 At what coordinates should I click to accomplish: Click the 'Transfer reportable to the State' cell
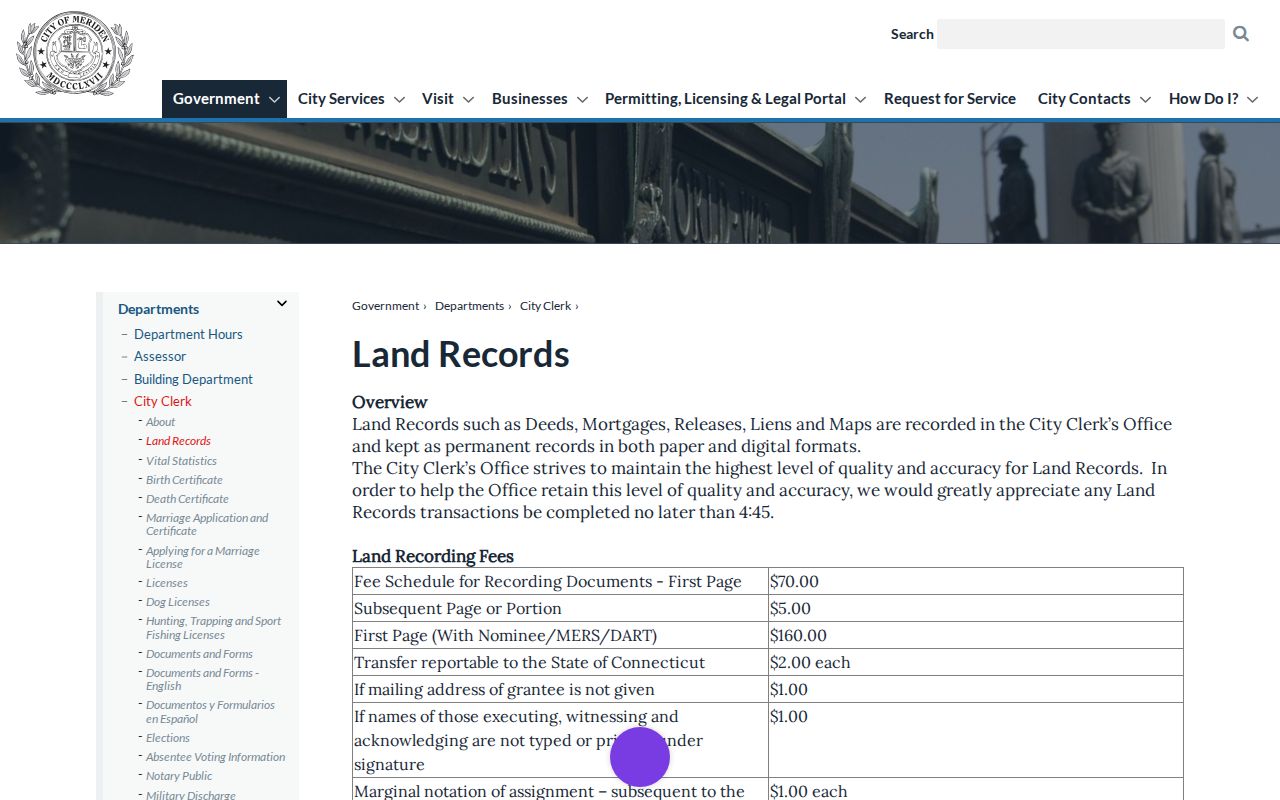(x=560, y=662)
